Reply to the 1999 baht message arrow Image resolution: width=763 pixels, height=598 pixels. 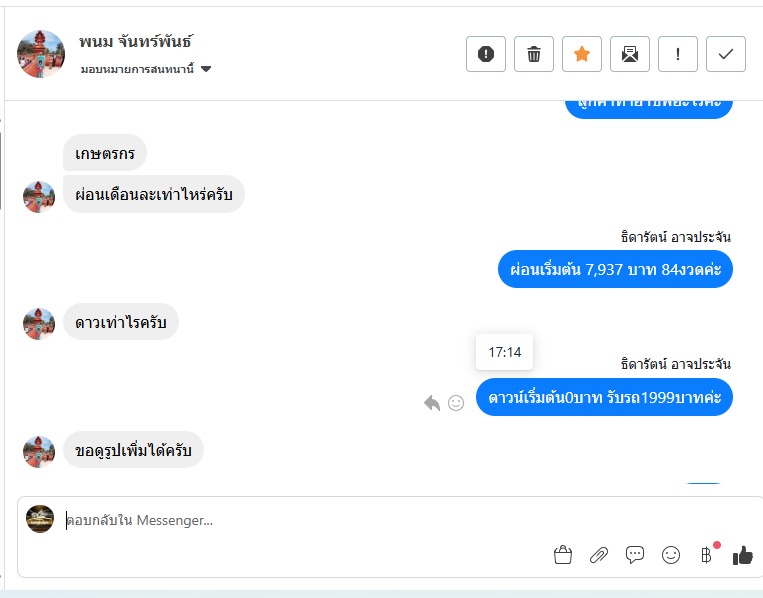point(432,403)
